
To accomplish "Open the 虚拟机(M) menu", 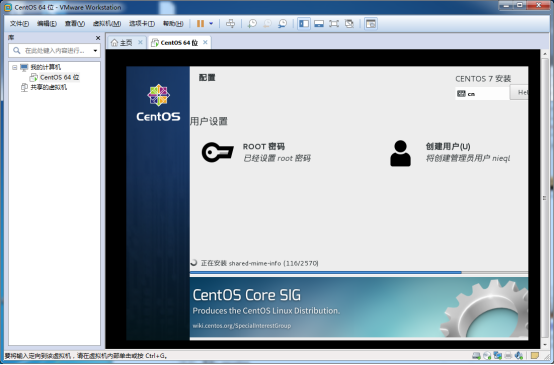I will click(107, 24).
